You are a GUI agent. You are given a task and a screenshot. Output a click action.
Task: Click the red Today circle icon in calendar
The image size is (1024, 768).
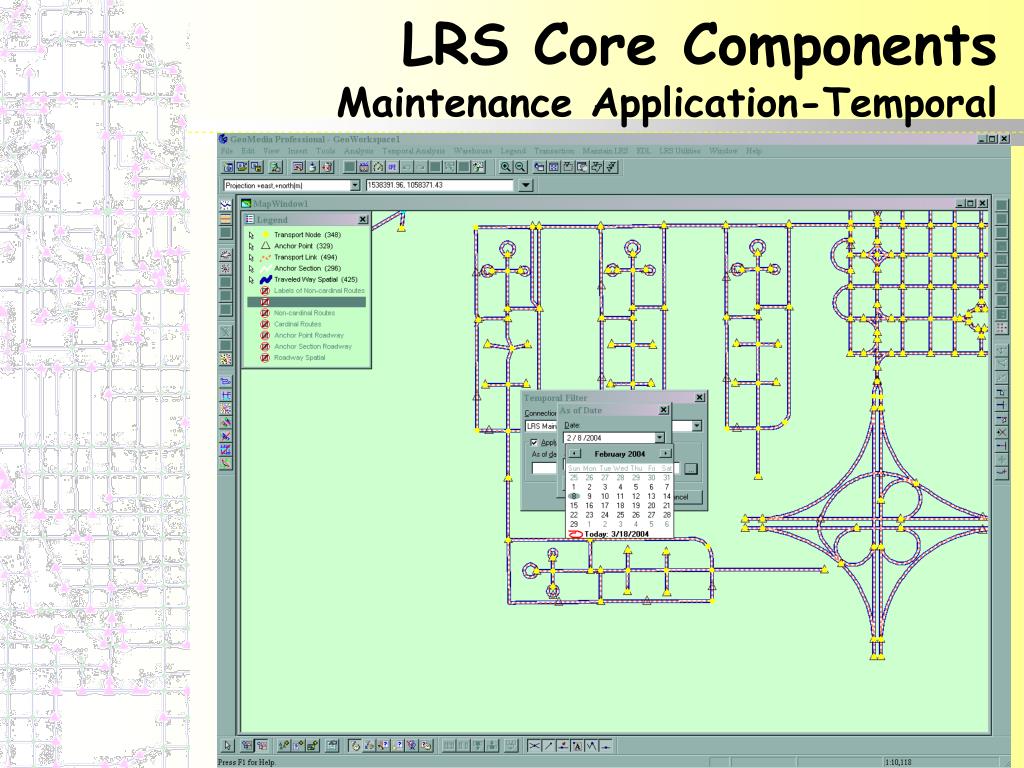point(575,534)
